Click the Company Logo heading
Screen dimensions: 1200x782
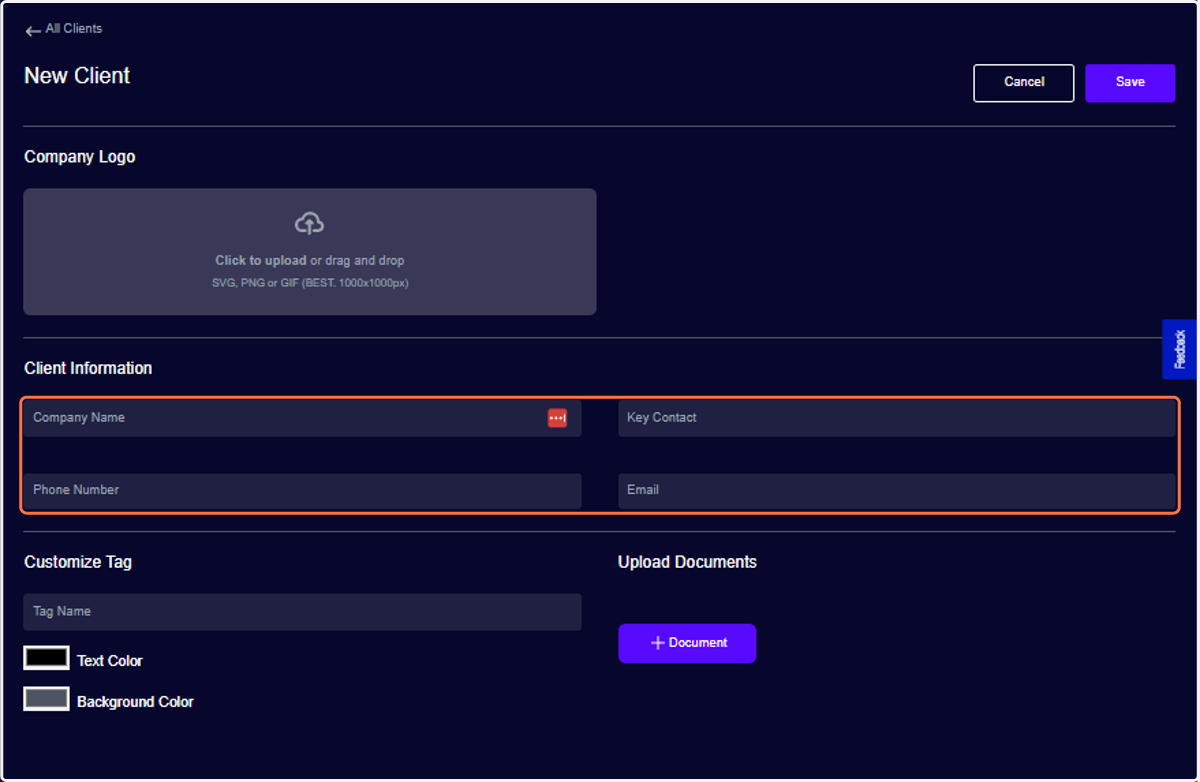coord(80,157)
